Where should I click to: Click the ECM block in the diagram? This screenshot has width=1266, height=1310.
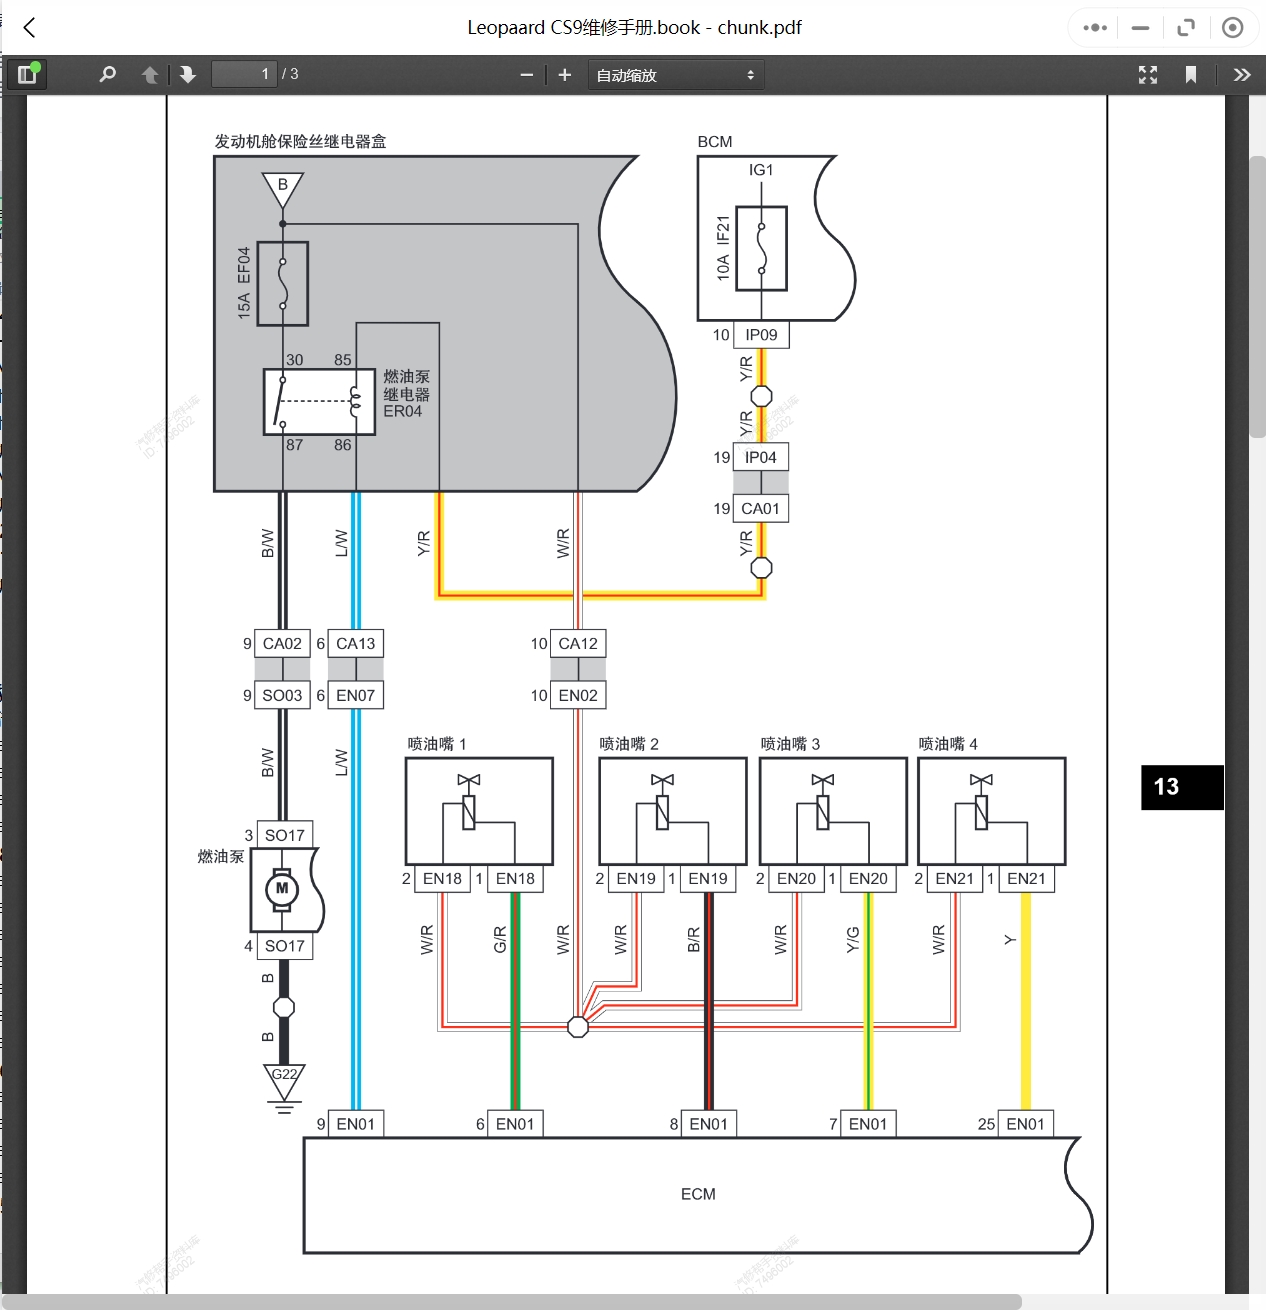(x=697, y=1195)
